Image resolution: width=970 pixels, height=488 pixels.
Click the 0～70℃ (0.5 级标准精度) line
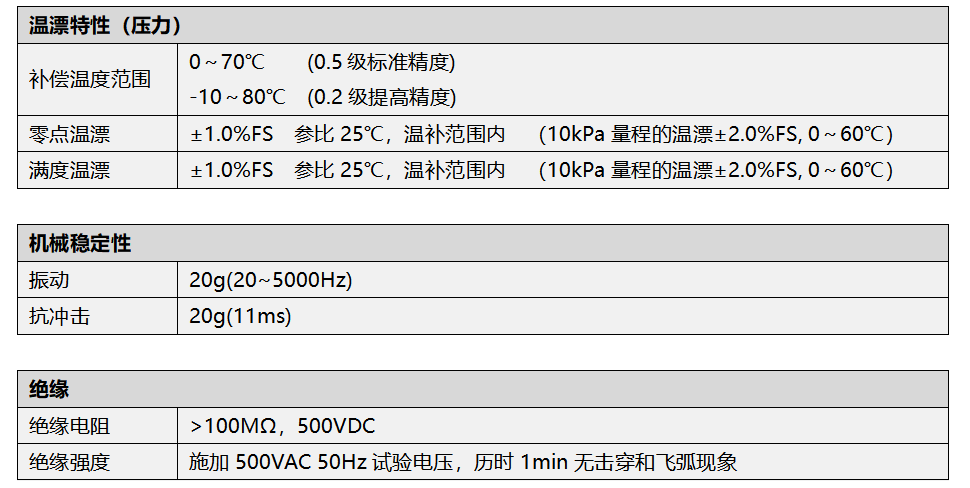(322, 62)
